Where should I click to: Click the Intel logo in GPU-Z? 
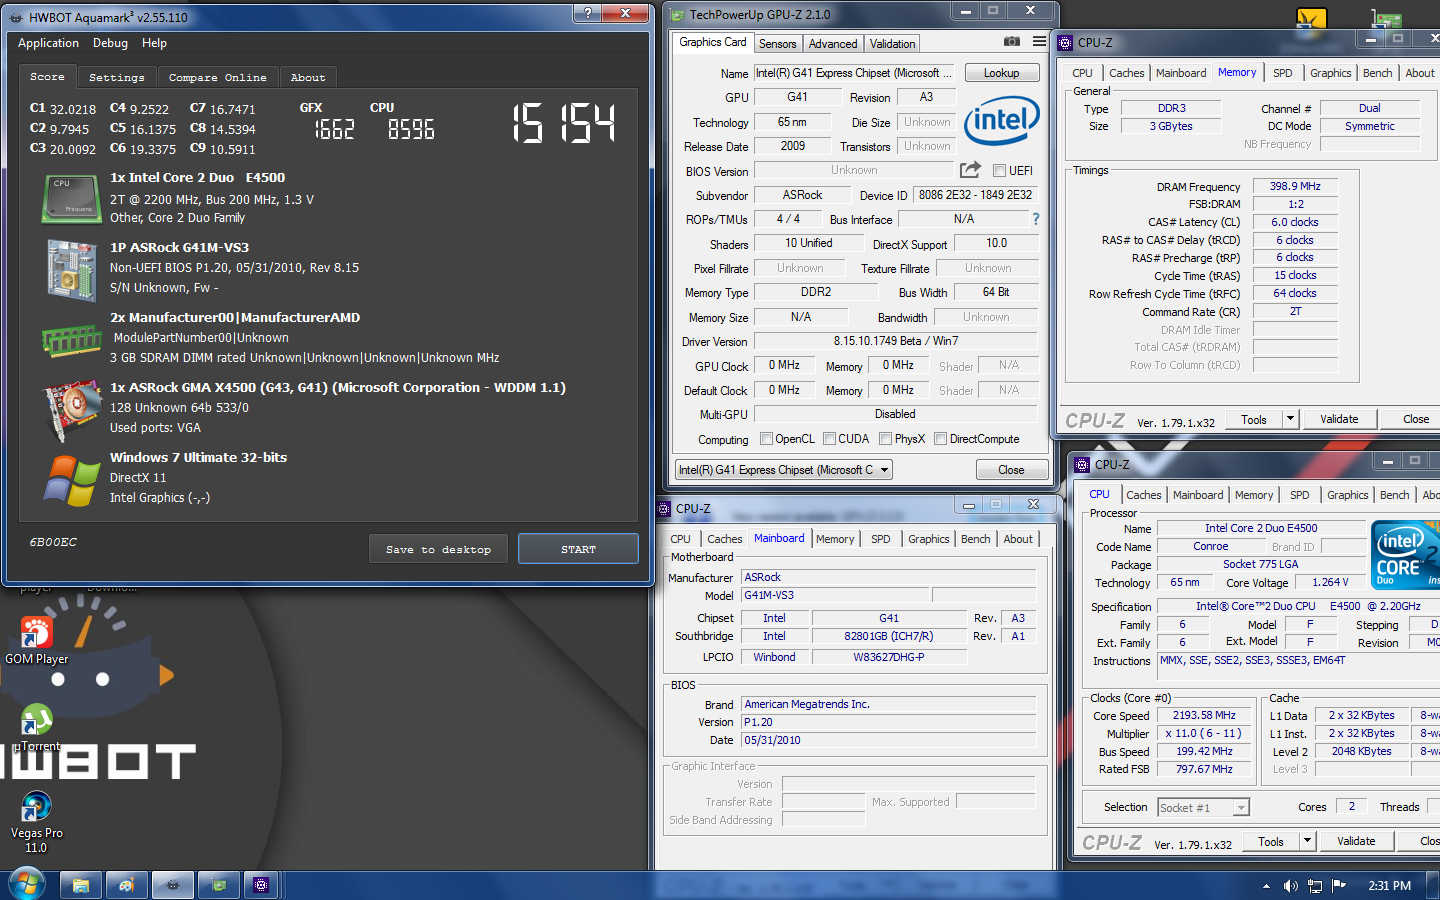pos(1001,120)
